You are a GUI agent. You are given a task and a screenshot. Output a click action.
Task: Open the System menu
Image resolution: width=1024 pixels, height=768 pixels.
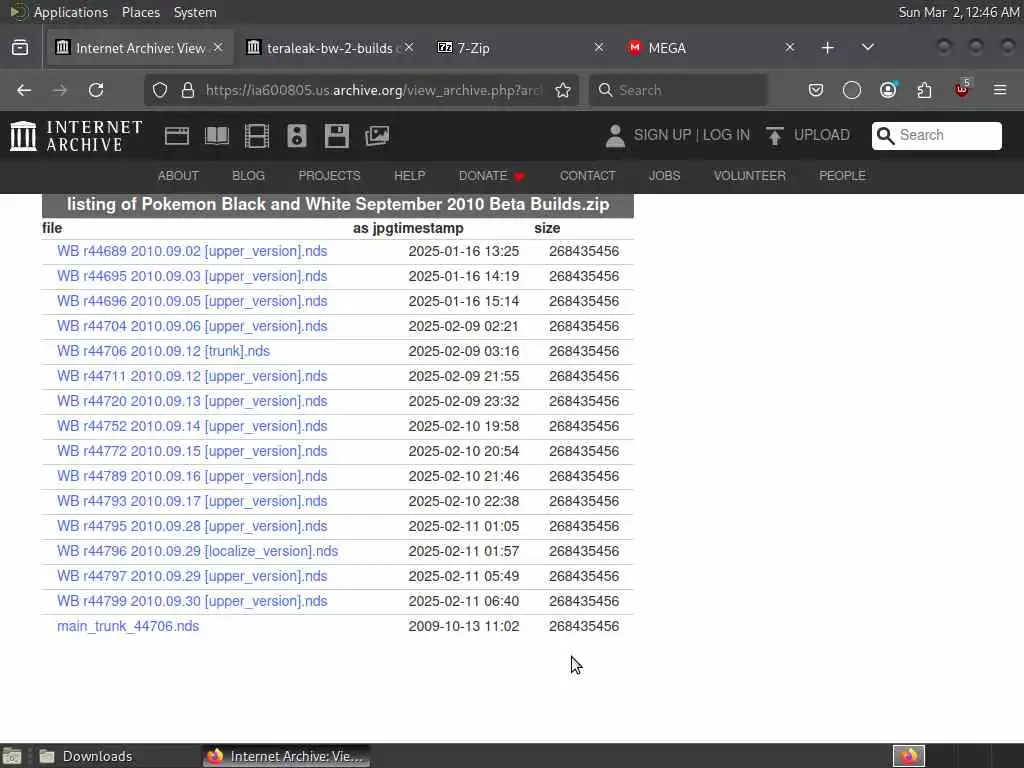click(195, 12)
